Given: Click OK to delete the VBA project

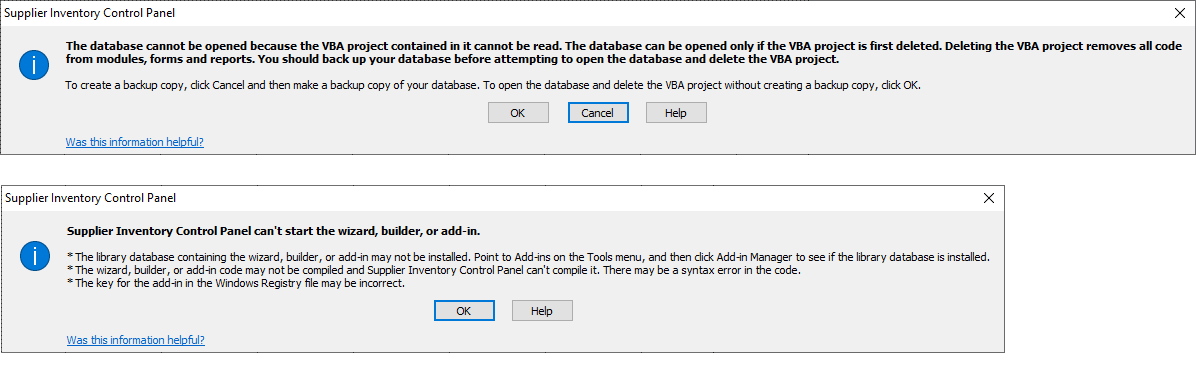Looking at the screenshot, I should pyautogui.click(x=518, y=113).
